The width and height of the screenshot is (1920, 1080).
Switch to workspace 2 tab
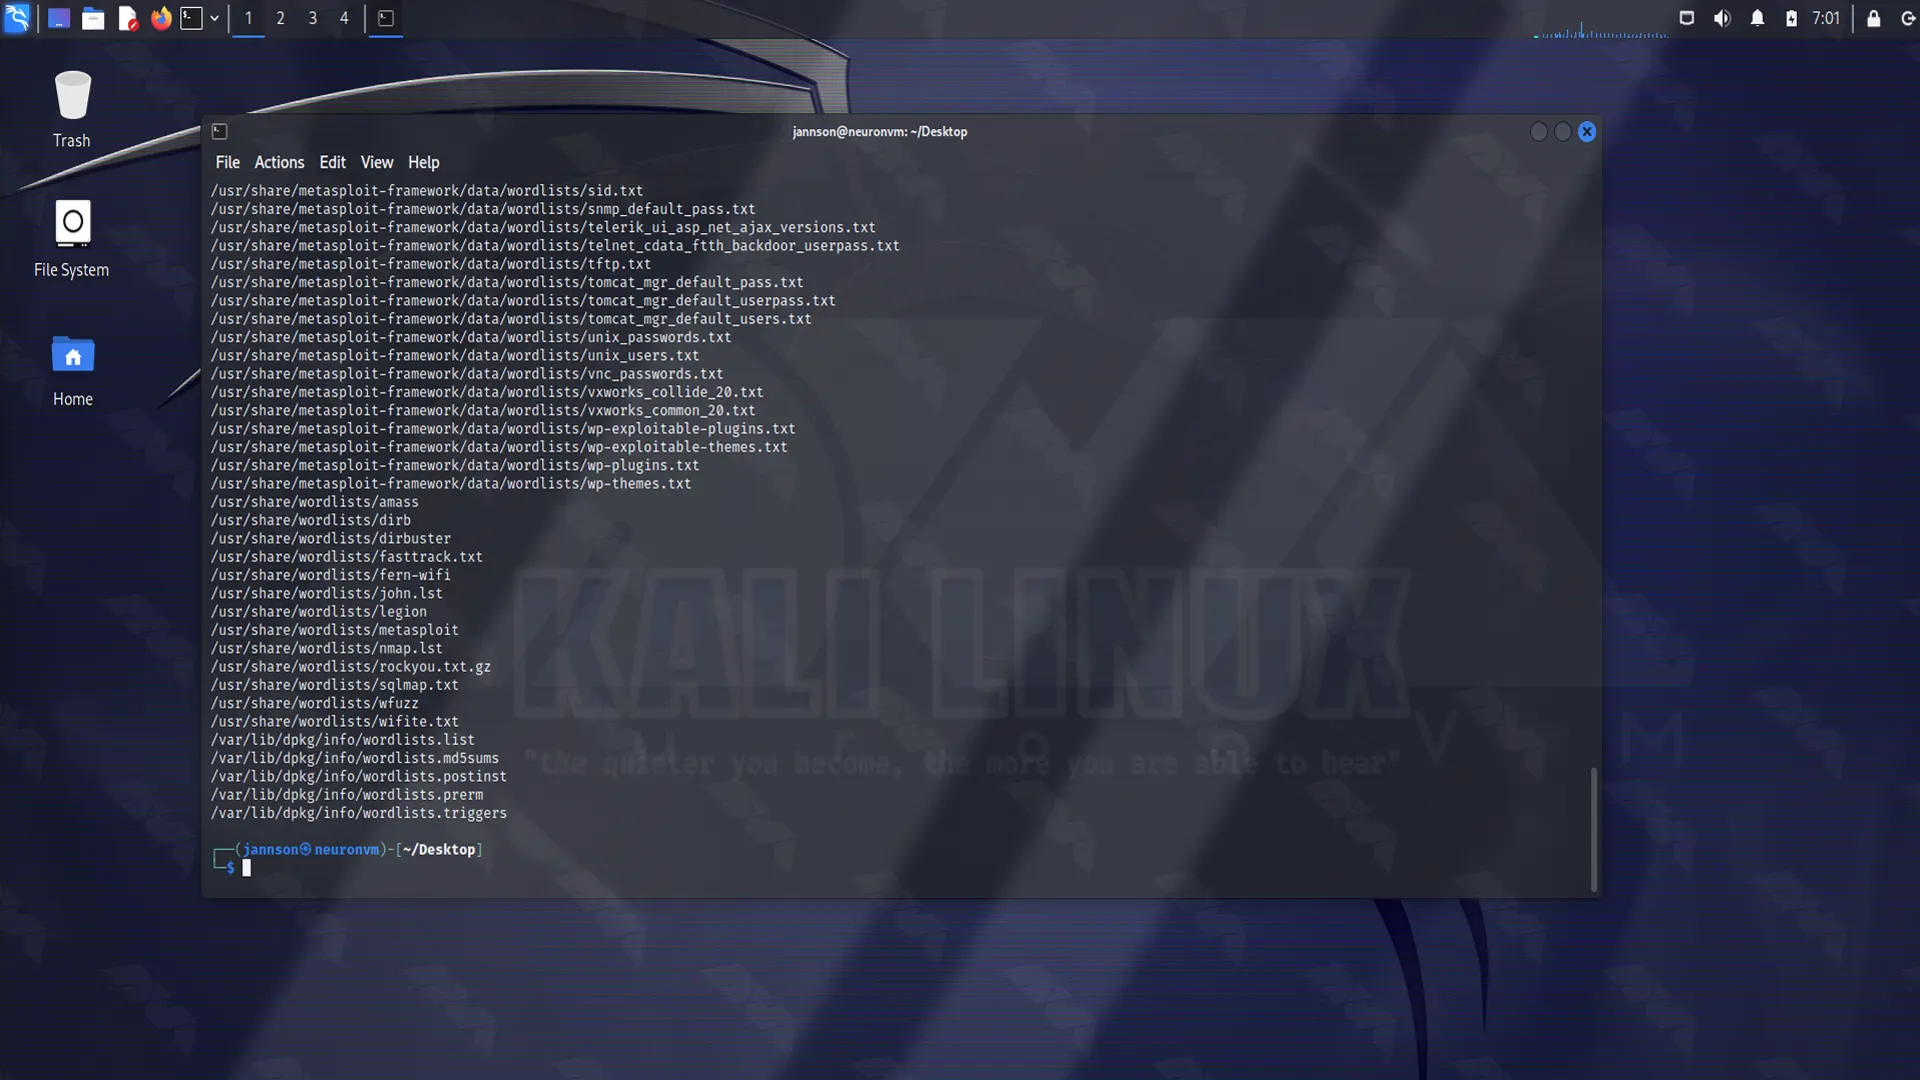coord(280,17)
